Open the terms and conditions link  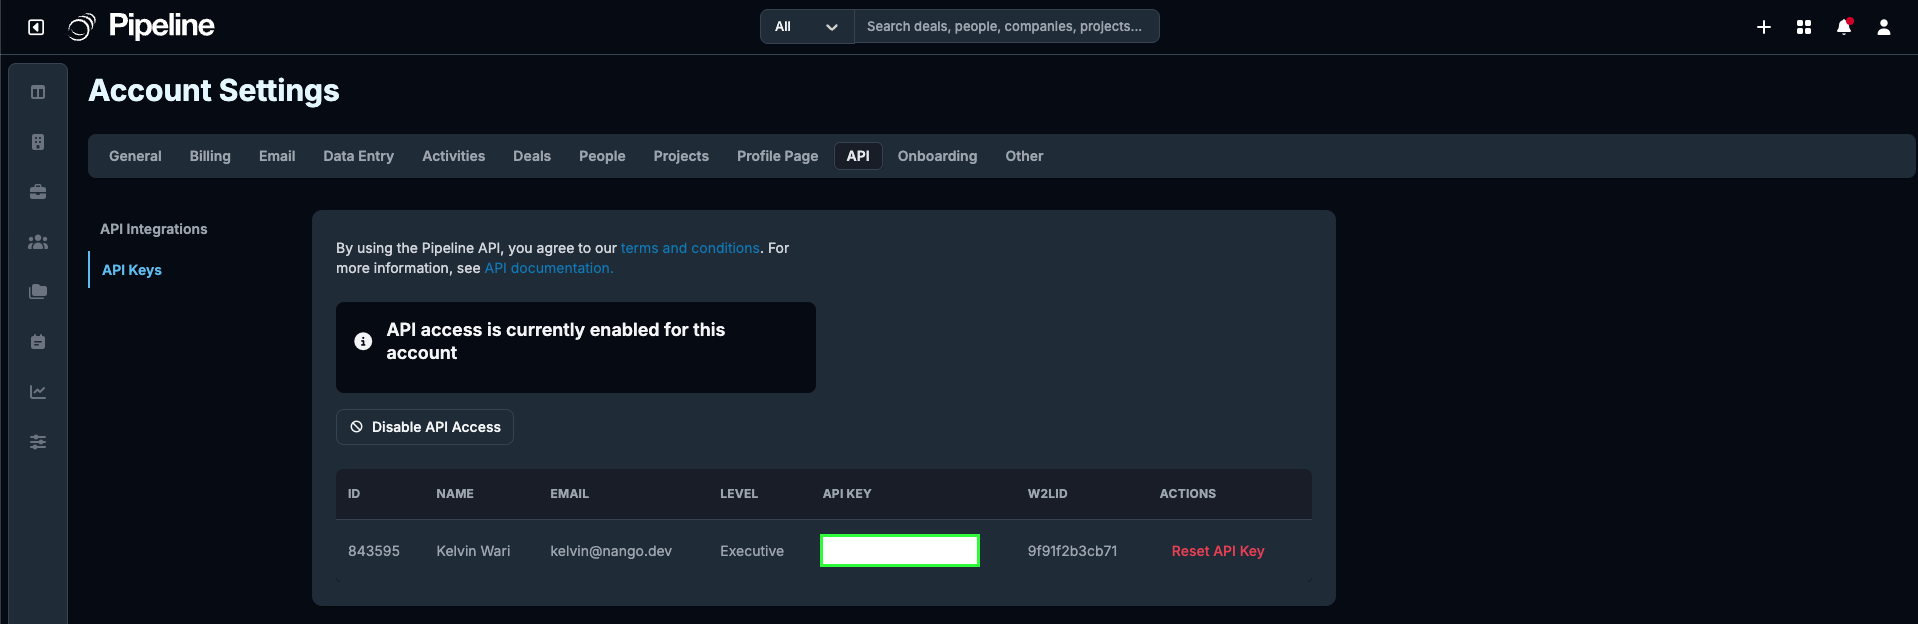pyautogui.click(x=690, y=248)
